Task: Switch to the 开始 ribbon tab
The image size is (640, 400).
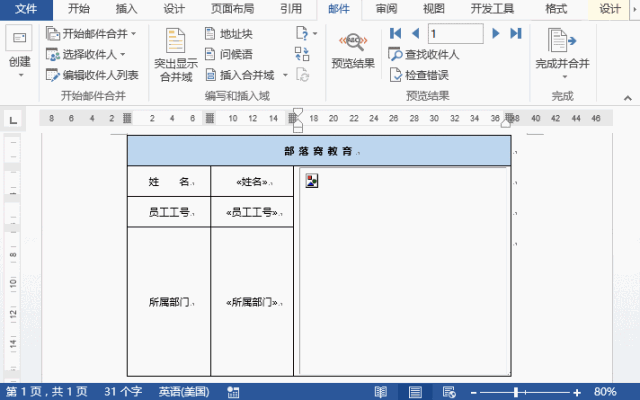Action: [79, 9]
